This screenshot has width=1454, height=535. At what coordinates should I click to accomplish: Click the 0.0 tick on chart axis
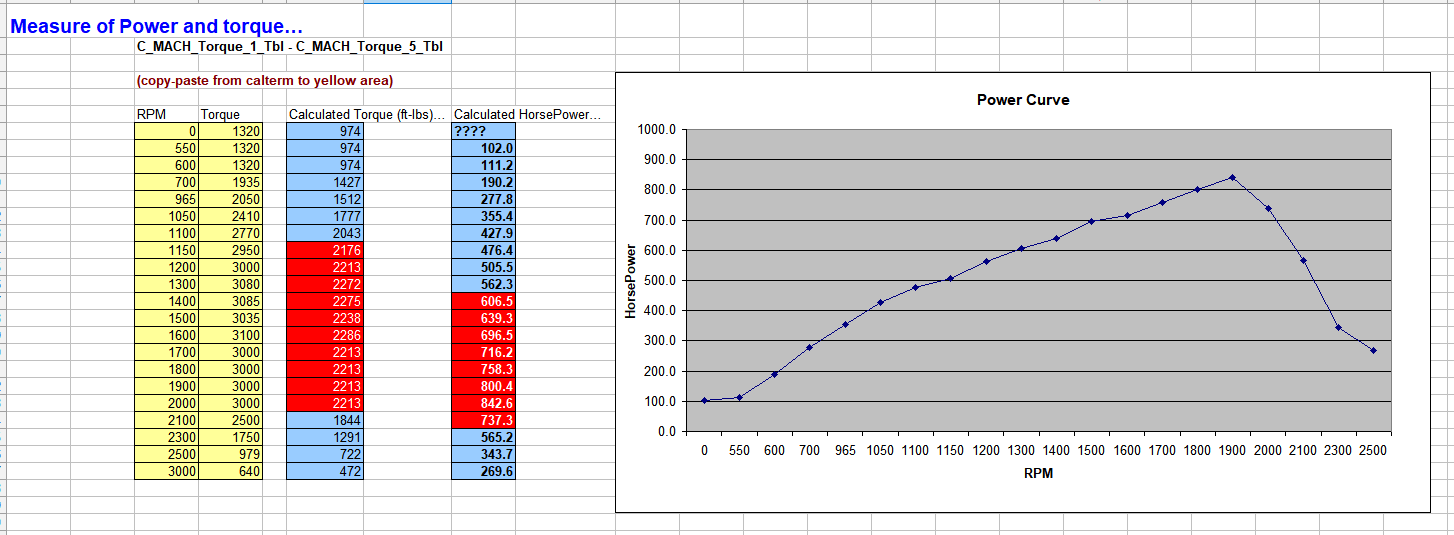coord(666,432)
